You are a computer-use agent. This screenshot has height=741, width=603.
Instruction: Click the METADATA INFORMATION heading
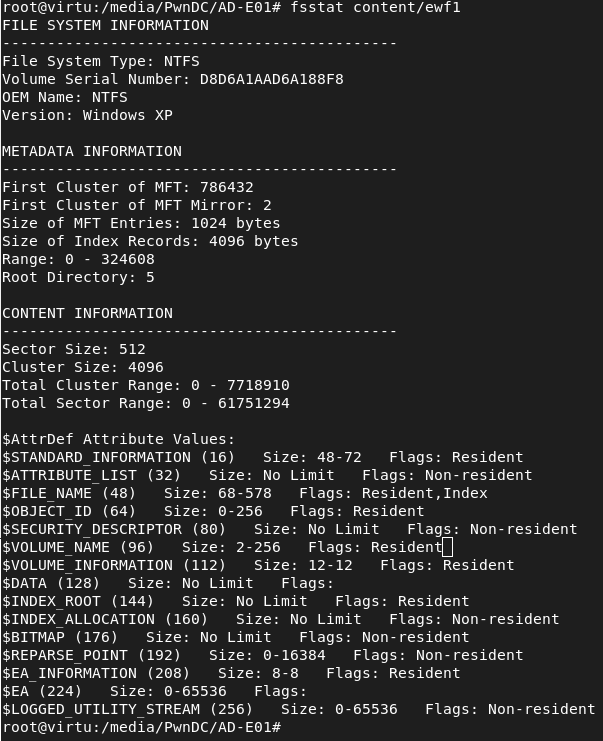point(92,151)
